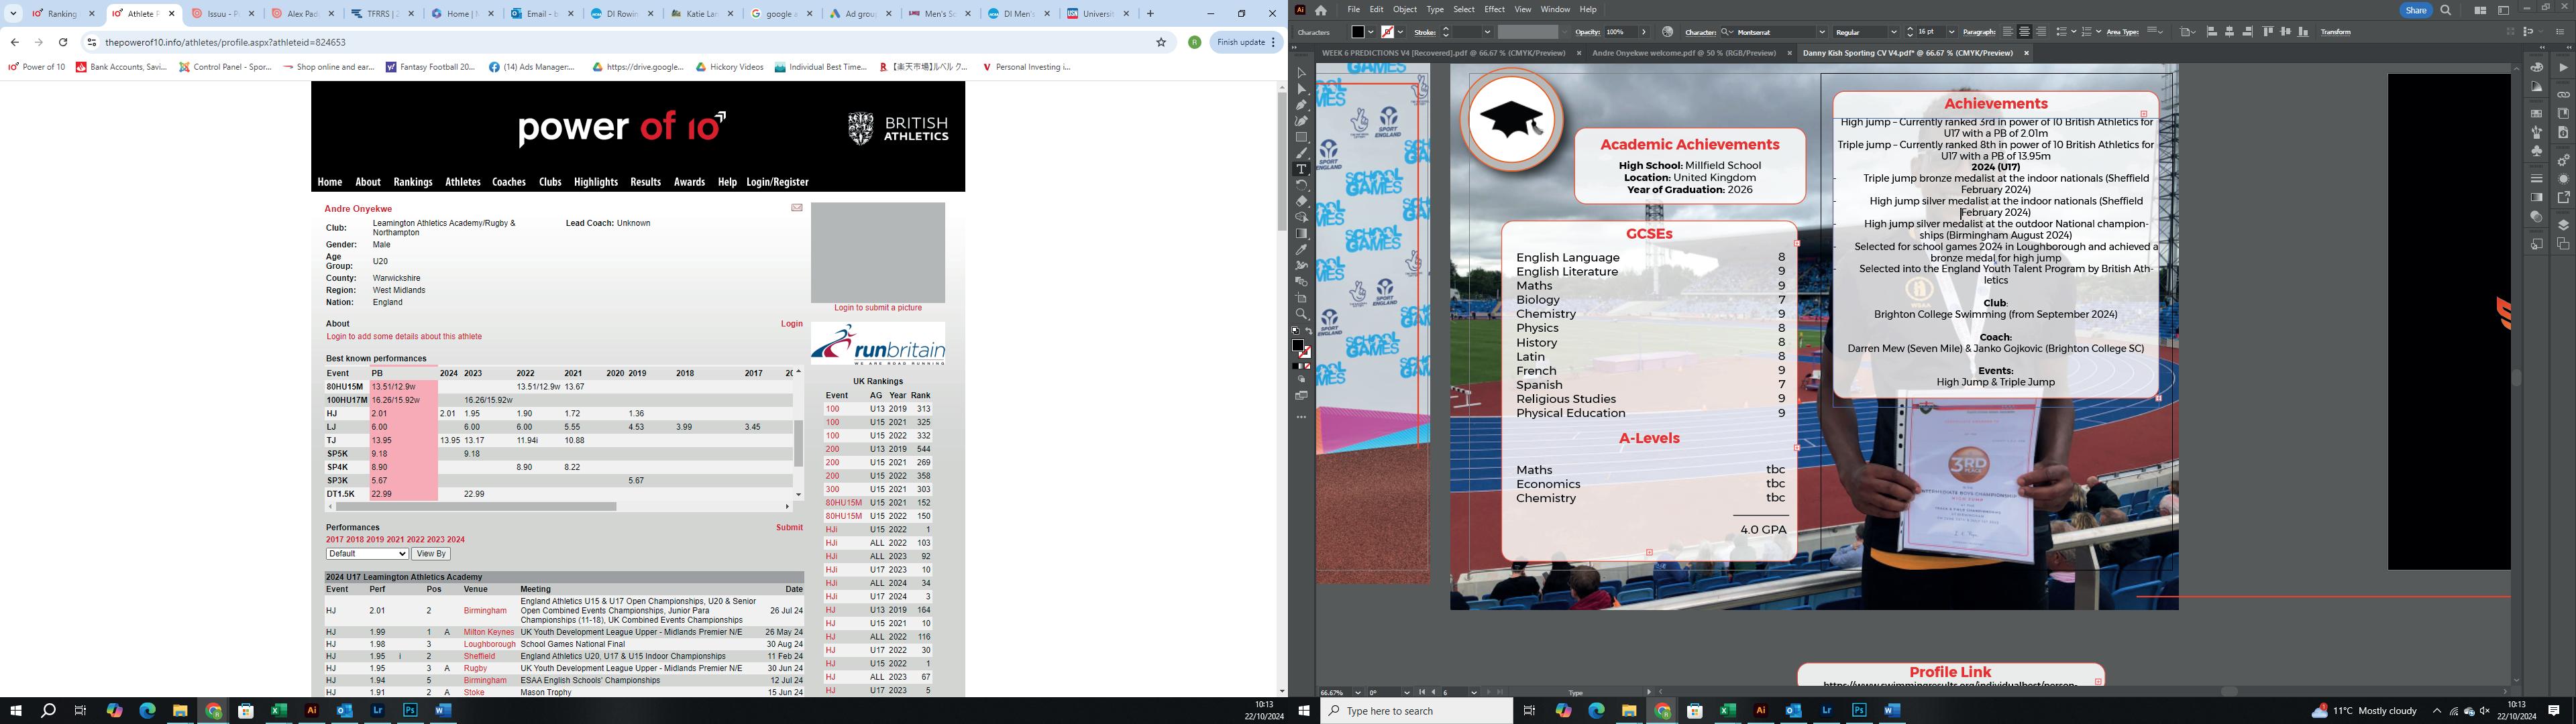Image resolution: width=2576 pixels, height=724 pixels.
Task: Select the Pen tool
Action: click(x=1301, y=105)
